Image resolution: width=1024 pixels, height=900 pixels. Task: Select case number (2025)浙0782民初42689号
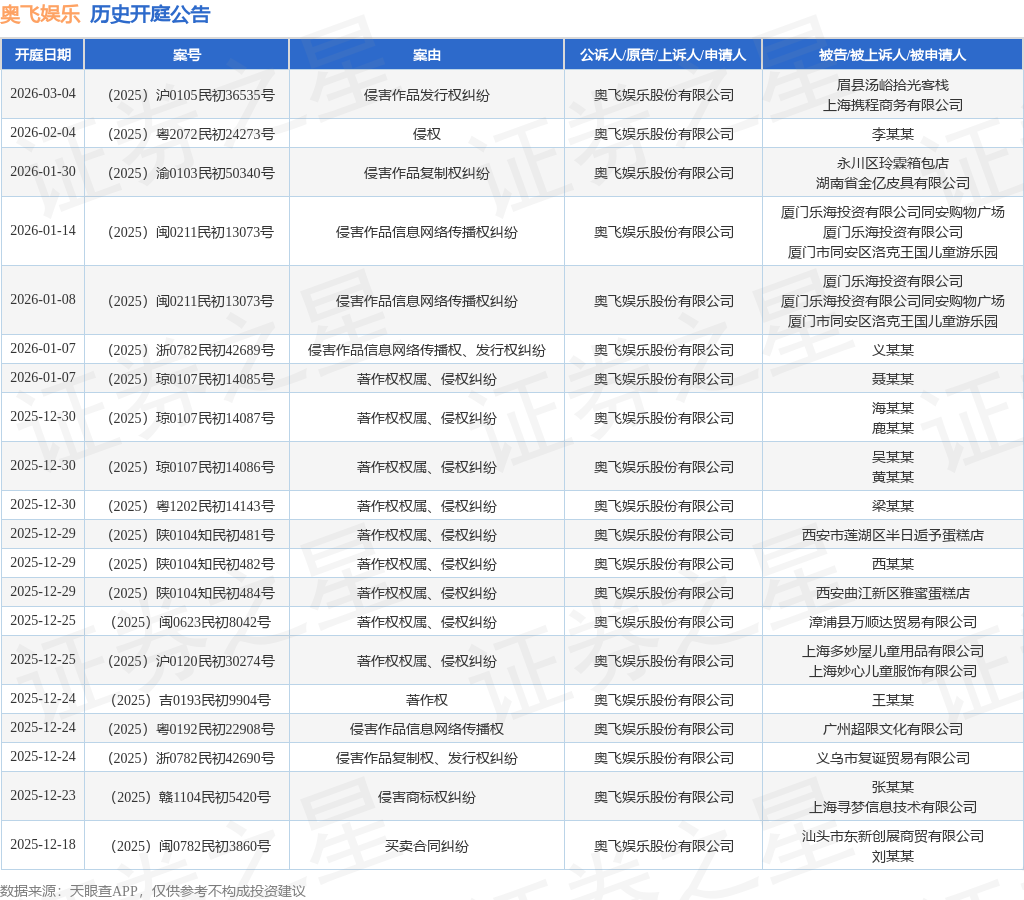[x=191, y=351]
